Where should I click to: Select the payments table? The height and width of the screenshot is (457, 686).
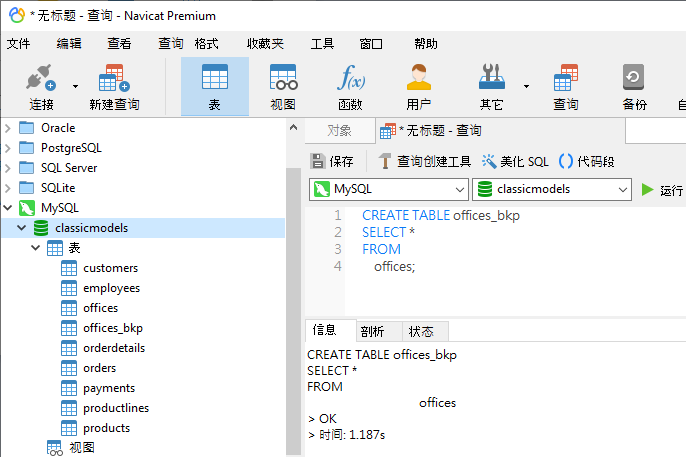(x=109, y=388)
